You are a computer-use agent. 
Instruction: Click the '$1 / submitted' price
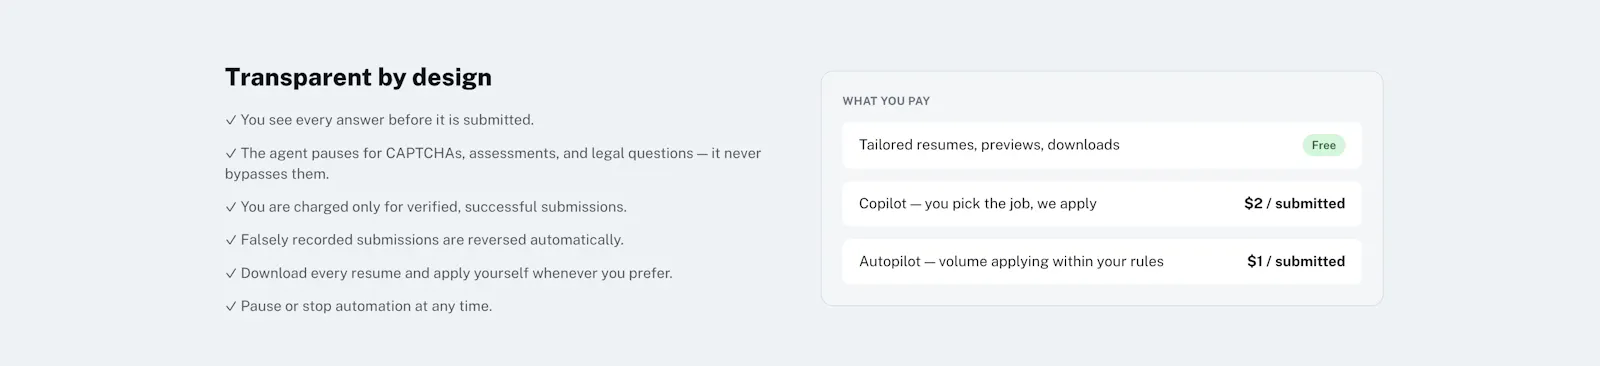click(x=1296, y=261)
